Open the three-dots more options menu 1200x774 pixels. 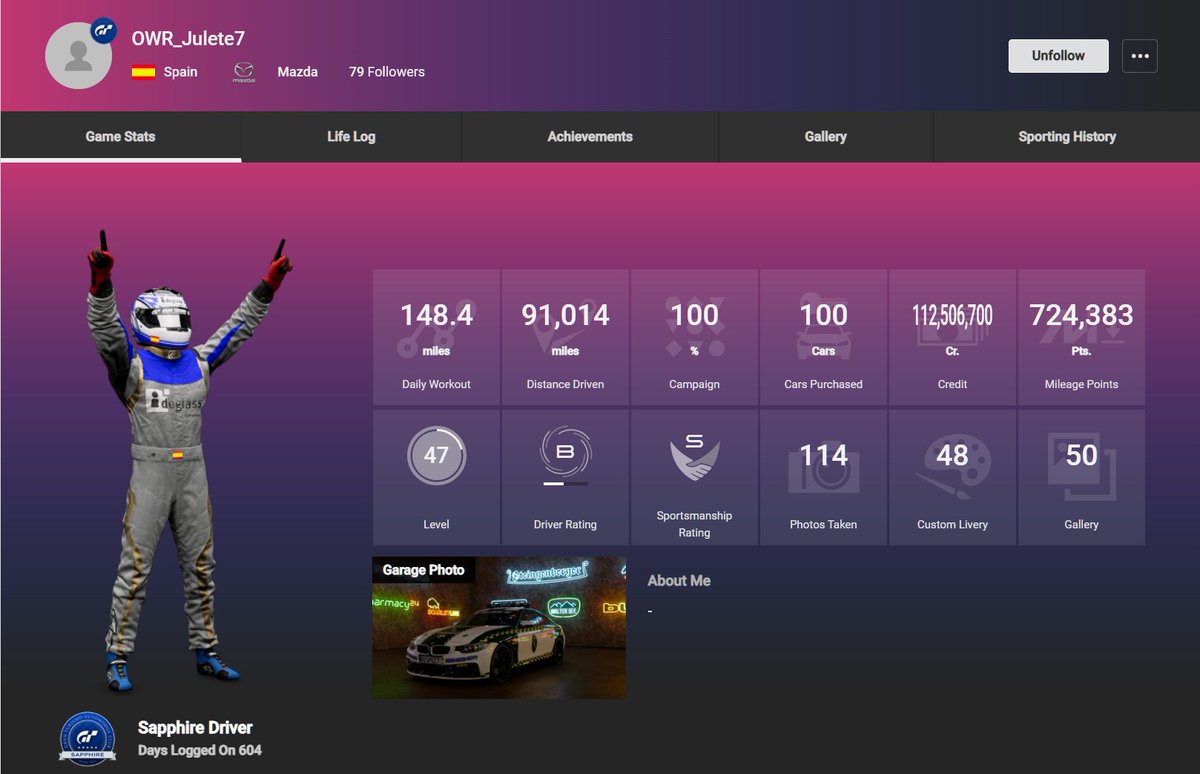coord(1140,56)
